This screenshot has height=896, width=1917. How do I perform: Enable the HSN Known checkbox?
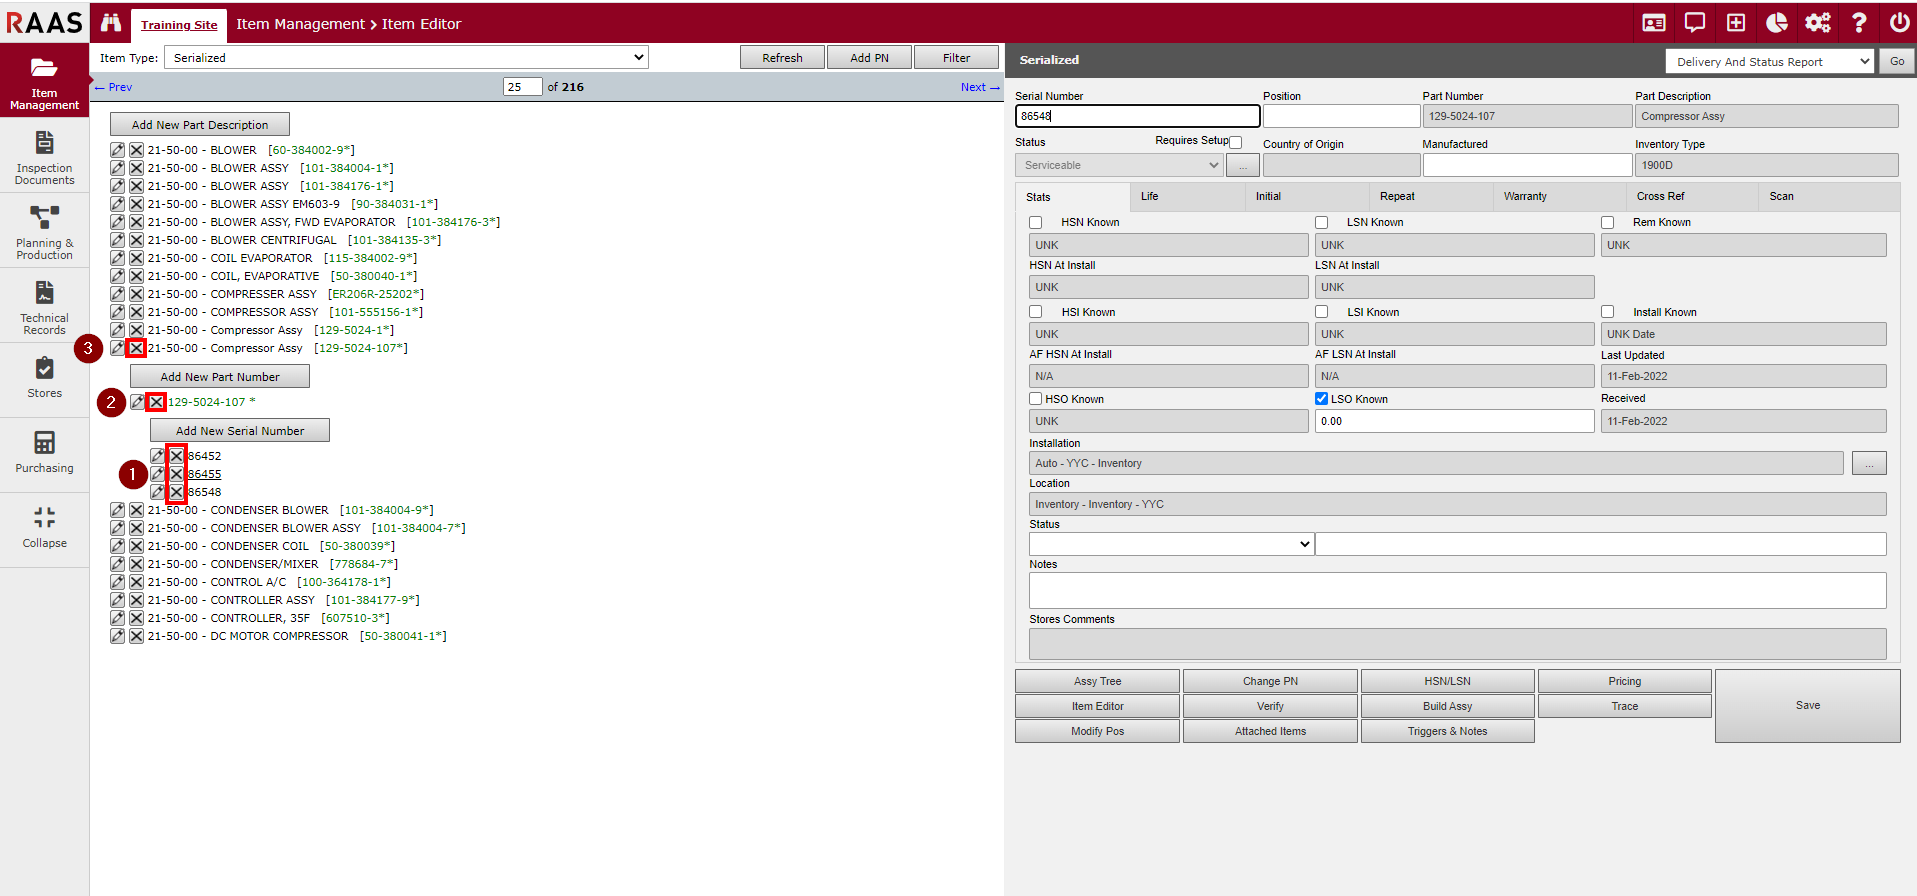[x=1036, y=223]
